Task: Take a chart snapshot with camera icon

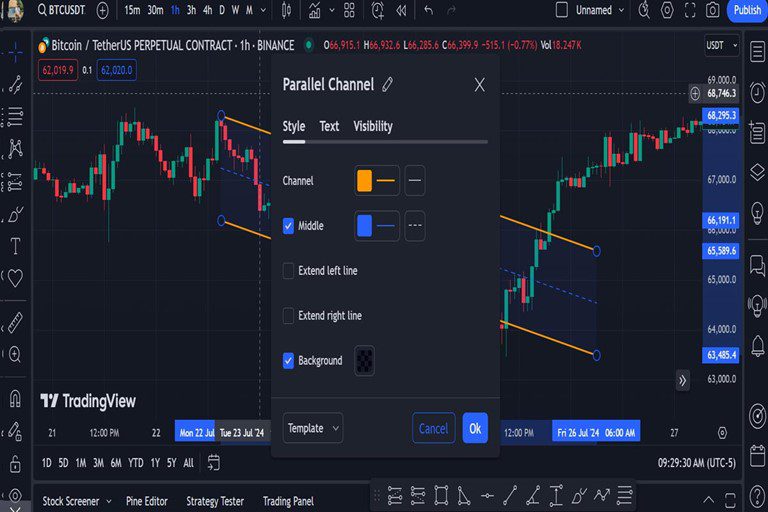Action: pos(713,10)
